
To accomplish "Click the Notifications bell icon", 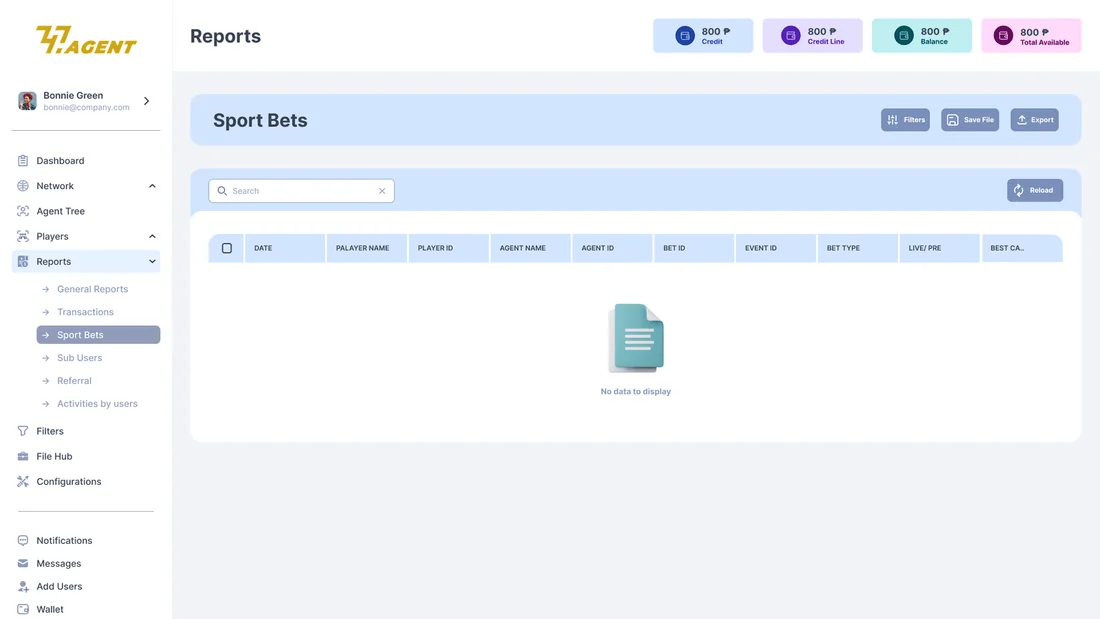I will 23,540.
